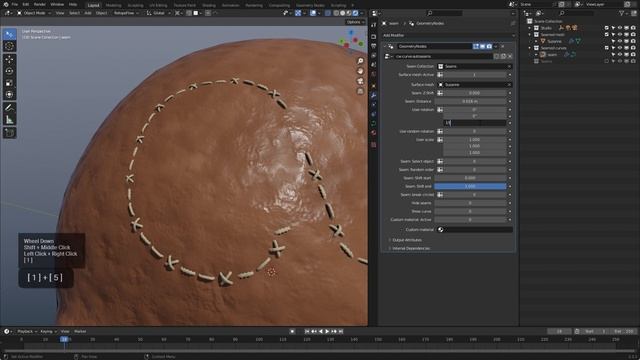Select the Scale tool

tap(9, 83)
